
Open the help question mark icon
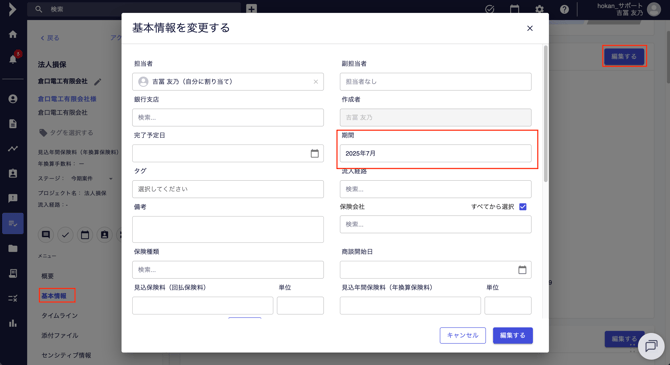(x=564, y=9)
